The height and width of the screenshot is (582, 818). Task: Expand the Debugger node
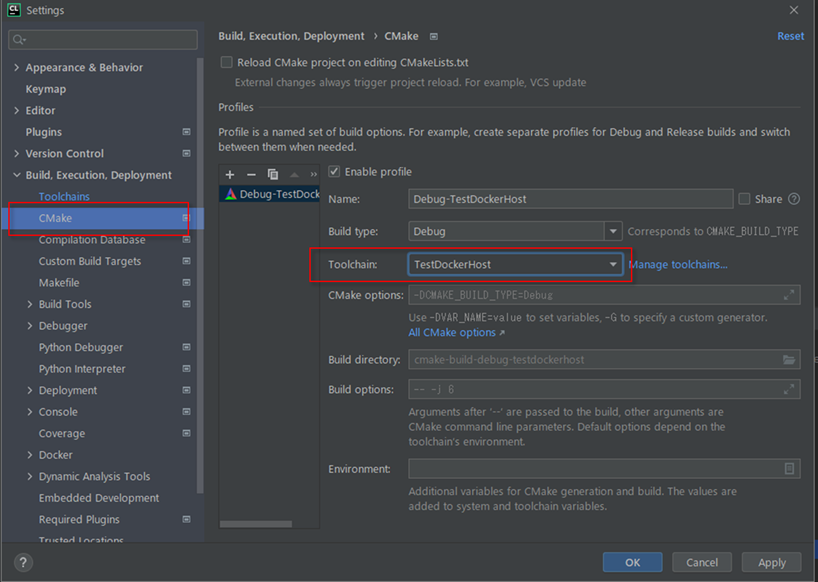tap(30, 325)
